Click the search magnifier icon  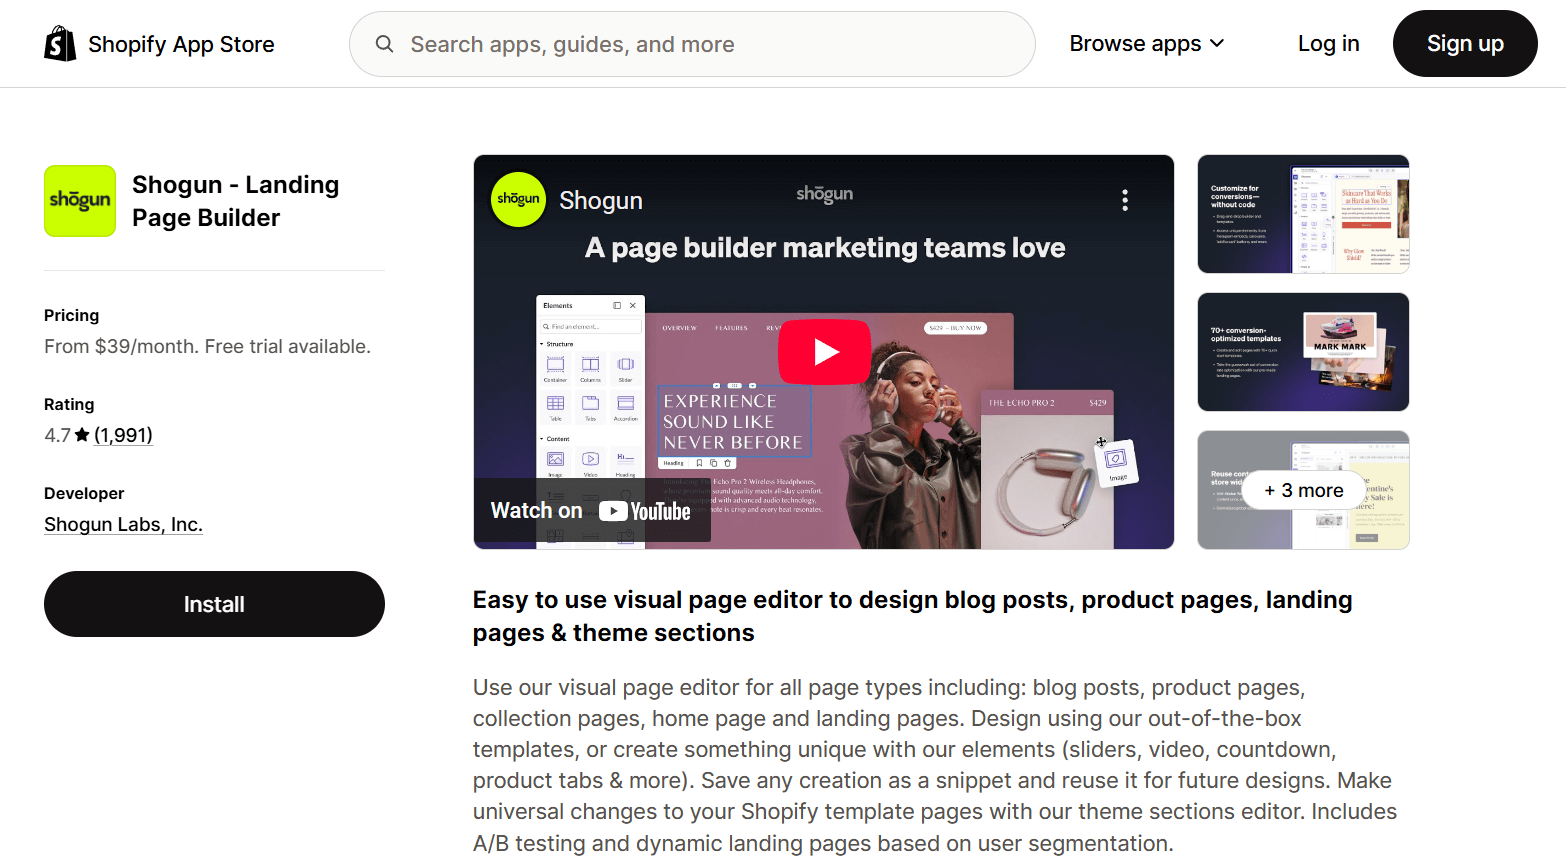[x=384, y=44]
